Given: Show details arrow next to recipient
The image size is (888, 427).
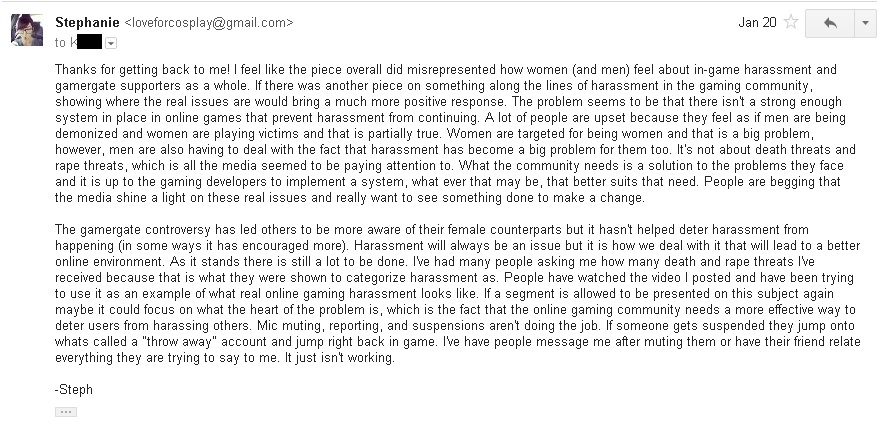Looking at the screenshot, I should click(x=111, y=42).
